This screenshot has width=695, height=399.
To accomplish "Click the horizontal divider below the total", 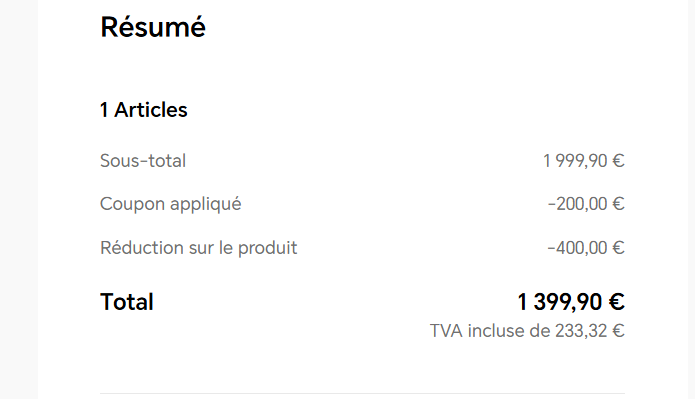I will click(363, 393).
